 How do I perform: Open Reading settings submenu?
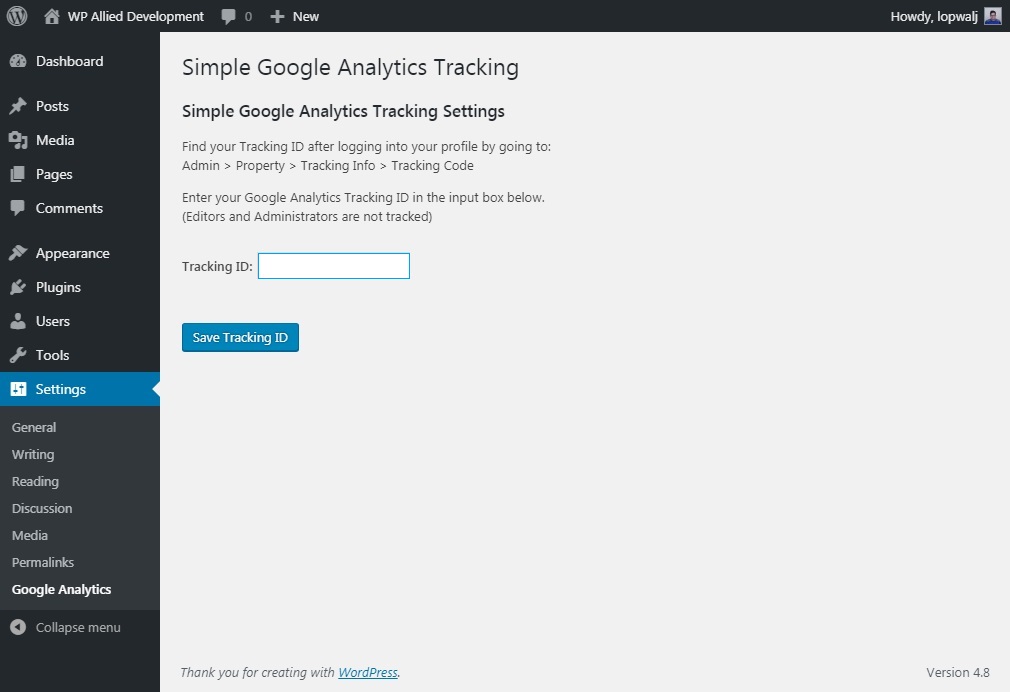click(35, 481)
